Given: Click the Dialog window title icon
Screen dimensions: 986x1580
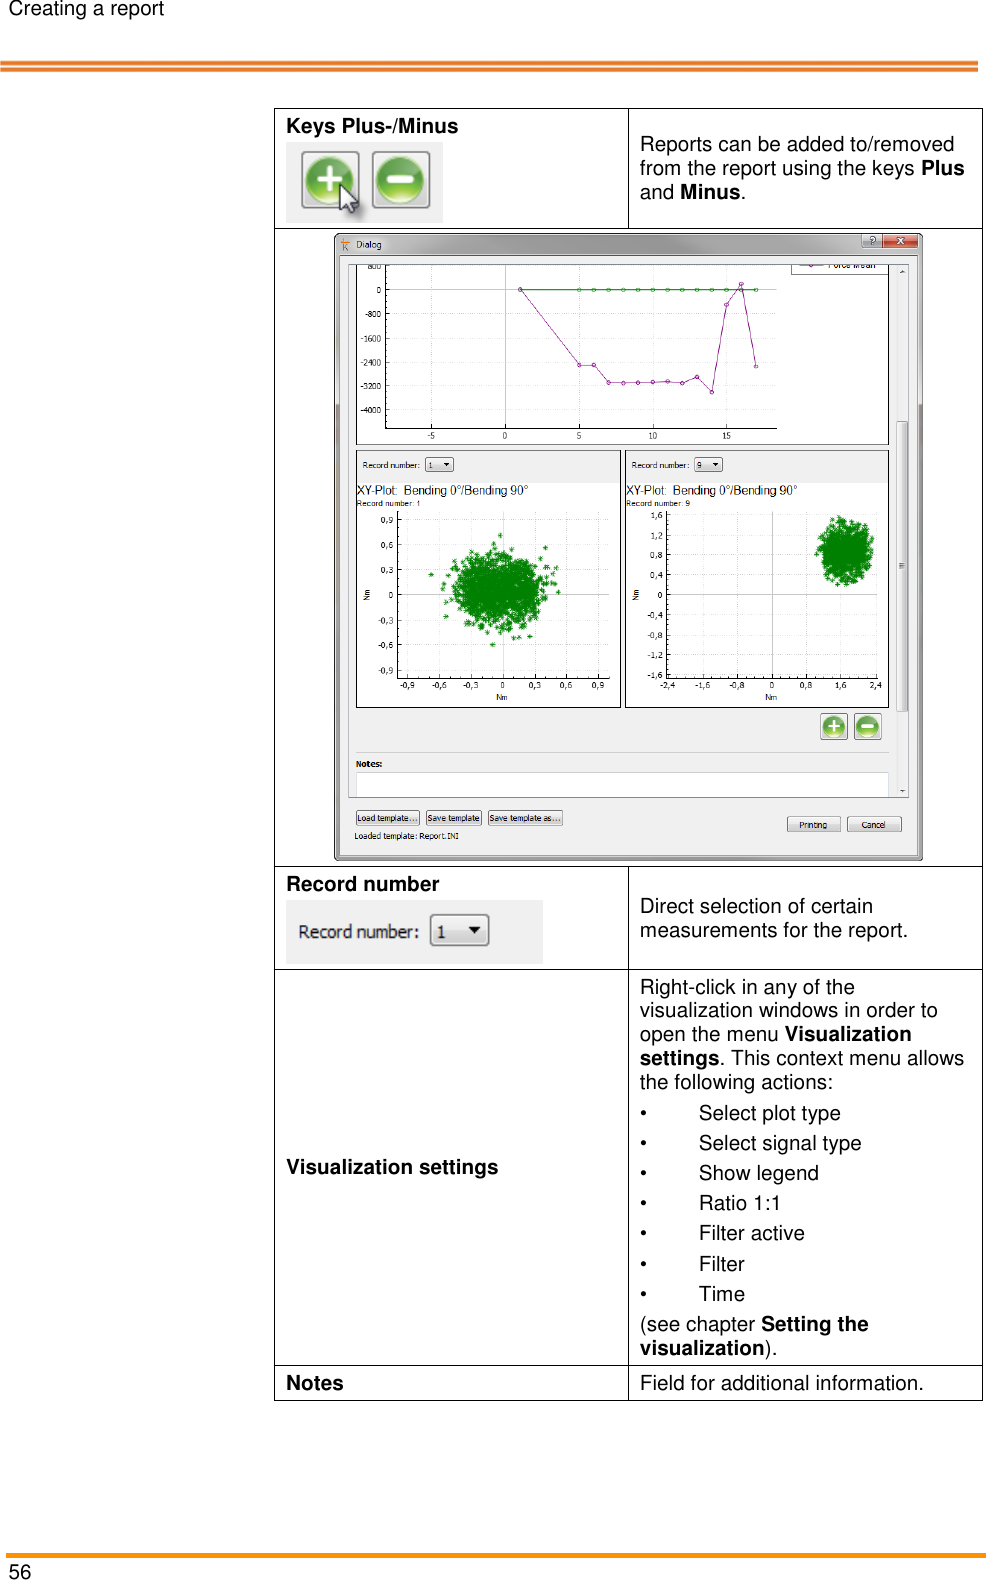Looking at the screenshot, I should click(x=345, y=244).
